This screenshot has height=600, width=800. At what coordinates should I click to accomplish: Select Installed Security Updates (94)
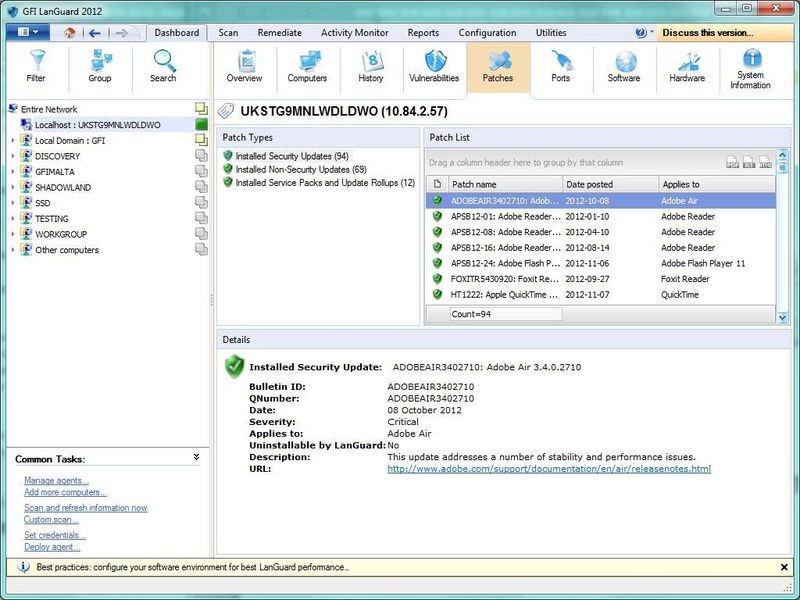tap(292, 156)
